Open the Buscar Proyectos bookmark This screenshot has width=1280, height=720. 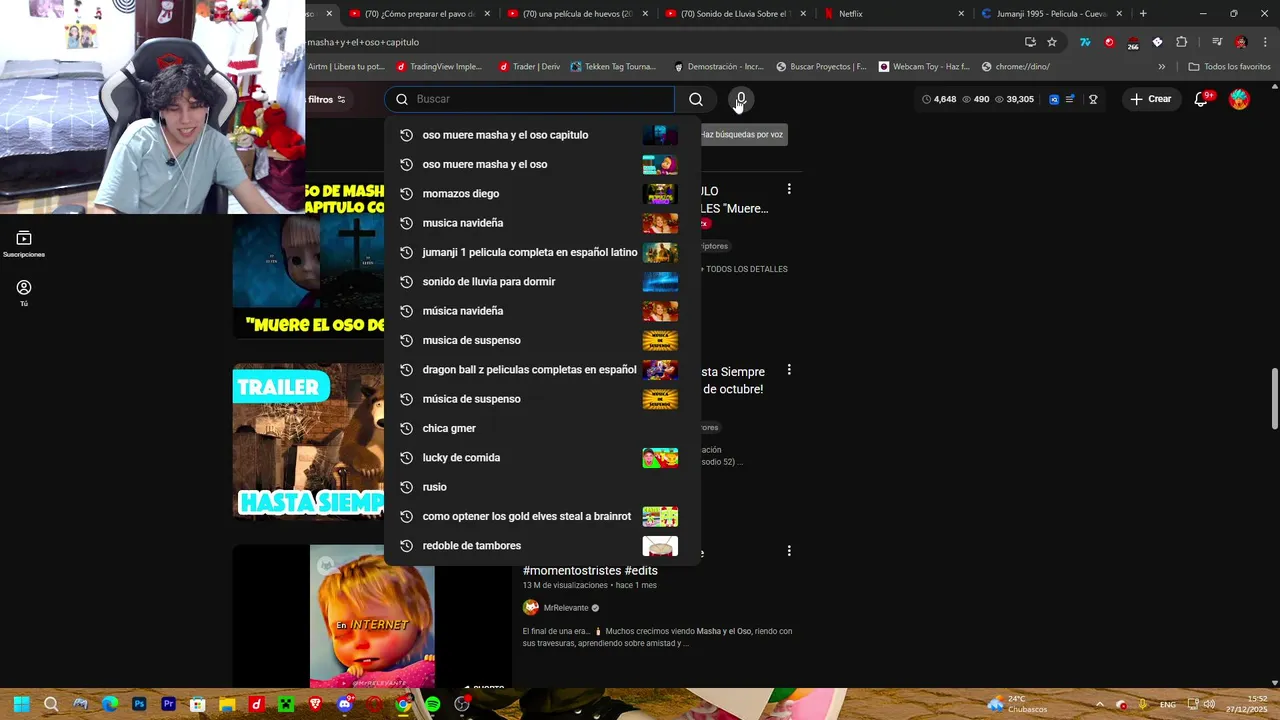point(821,66)
